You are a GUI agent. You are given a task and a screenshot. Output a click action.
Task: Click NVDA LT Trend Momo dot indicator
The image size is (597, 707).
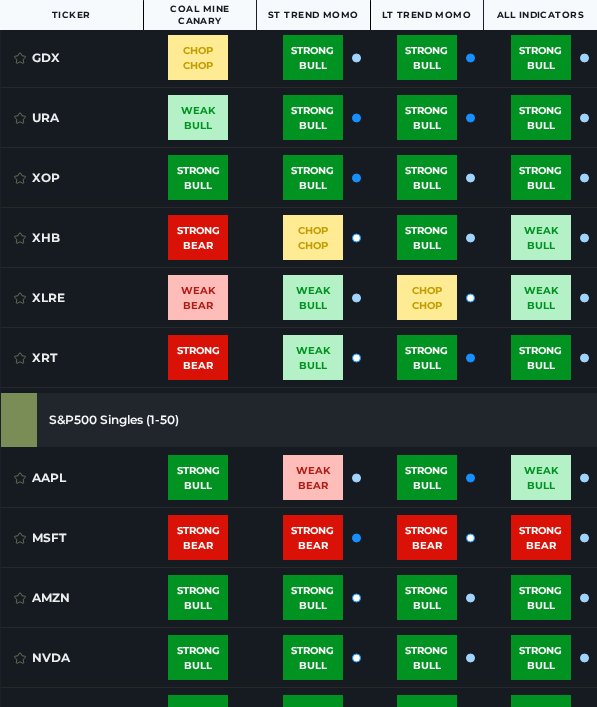click(x=470, y=658)
